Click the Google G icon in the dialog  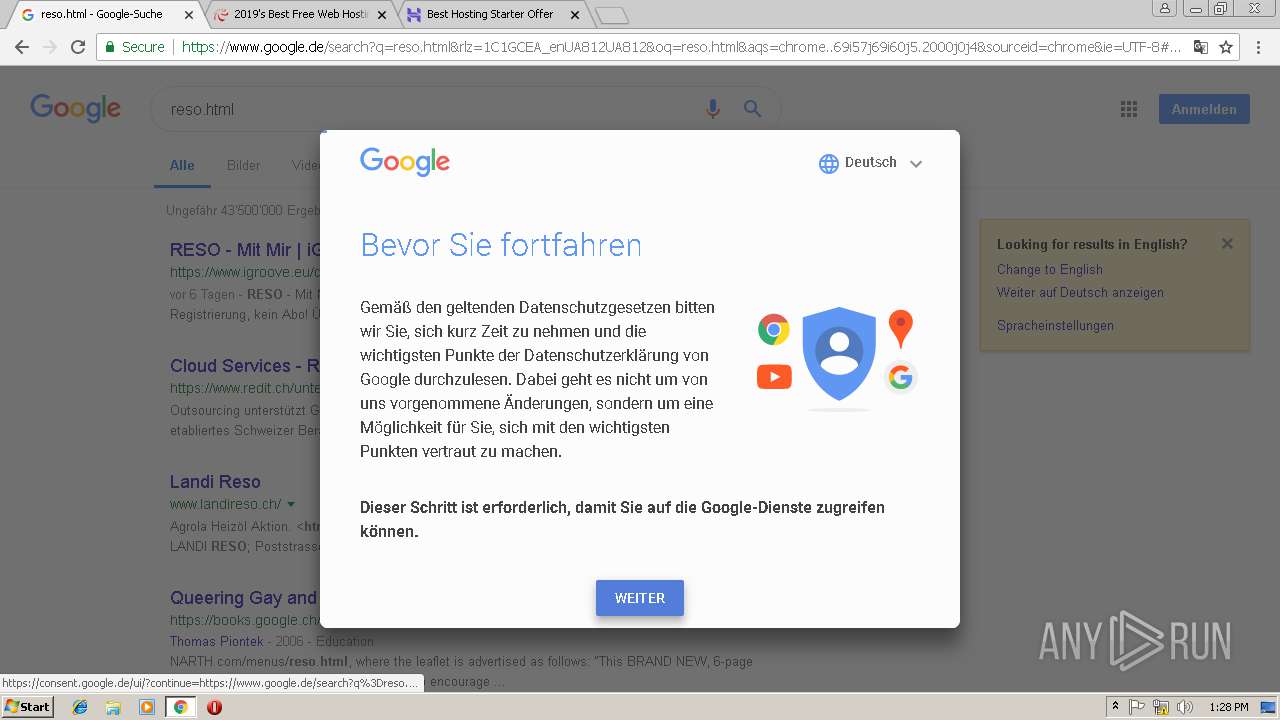pos(901,377)
